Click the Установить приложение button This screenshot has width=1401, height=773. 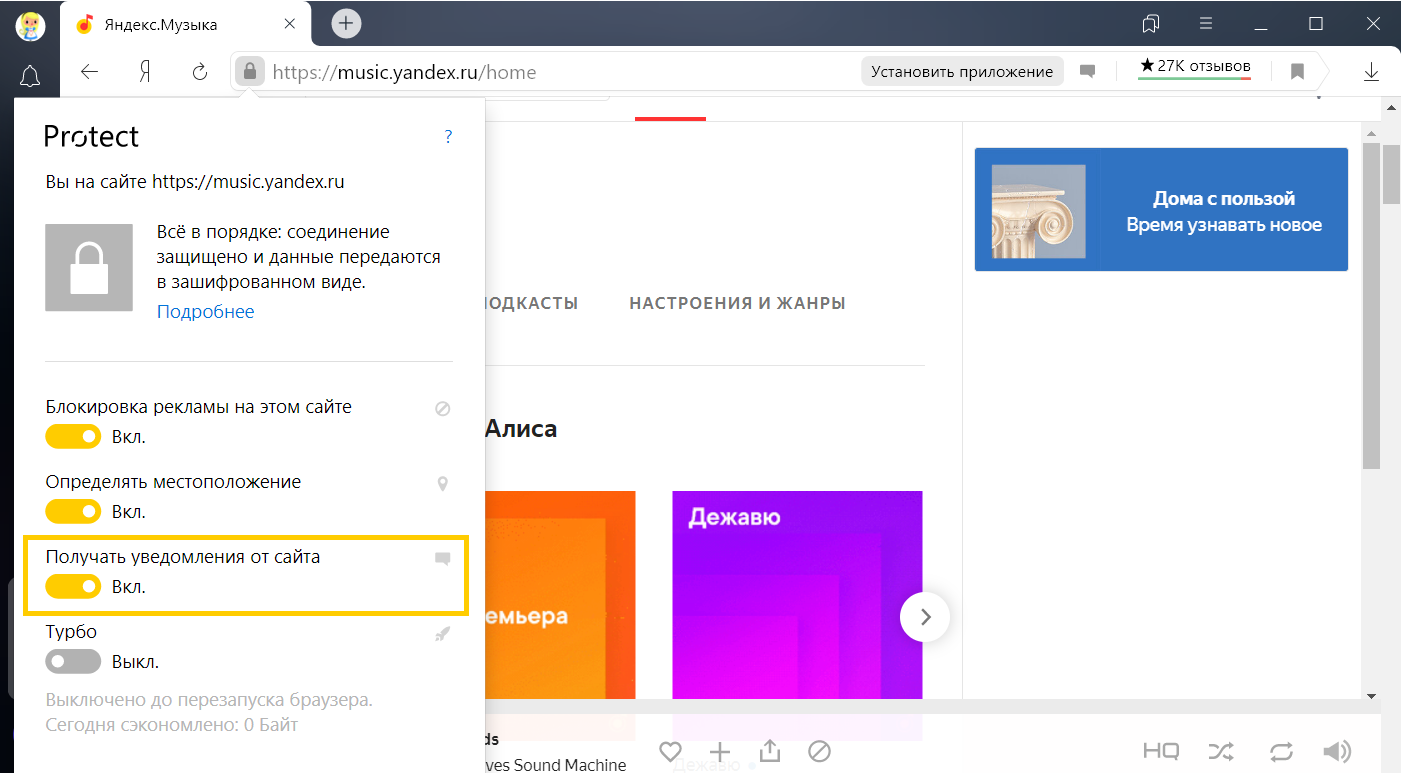pyautogui.click(x=962, y=72)
